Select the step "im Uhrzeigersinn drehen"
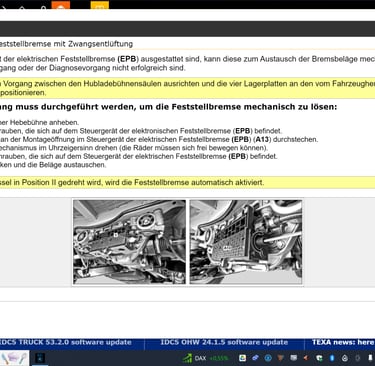 134,148
